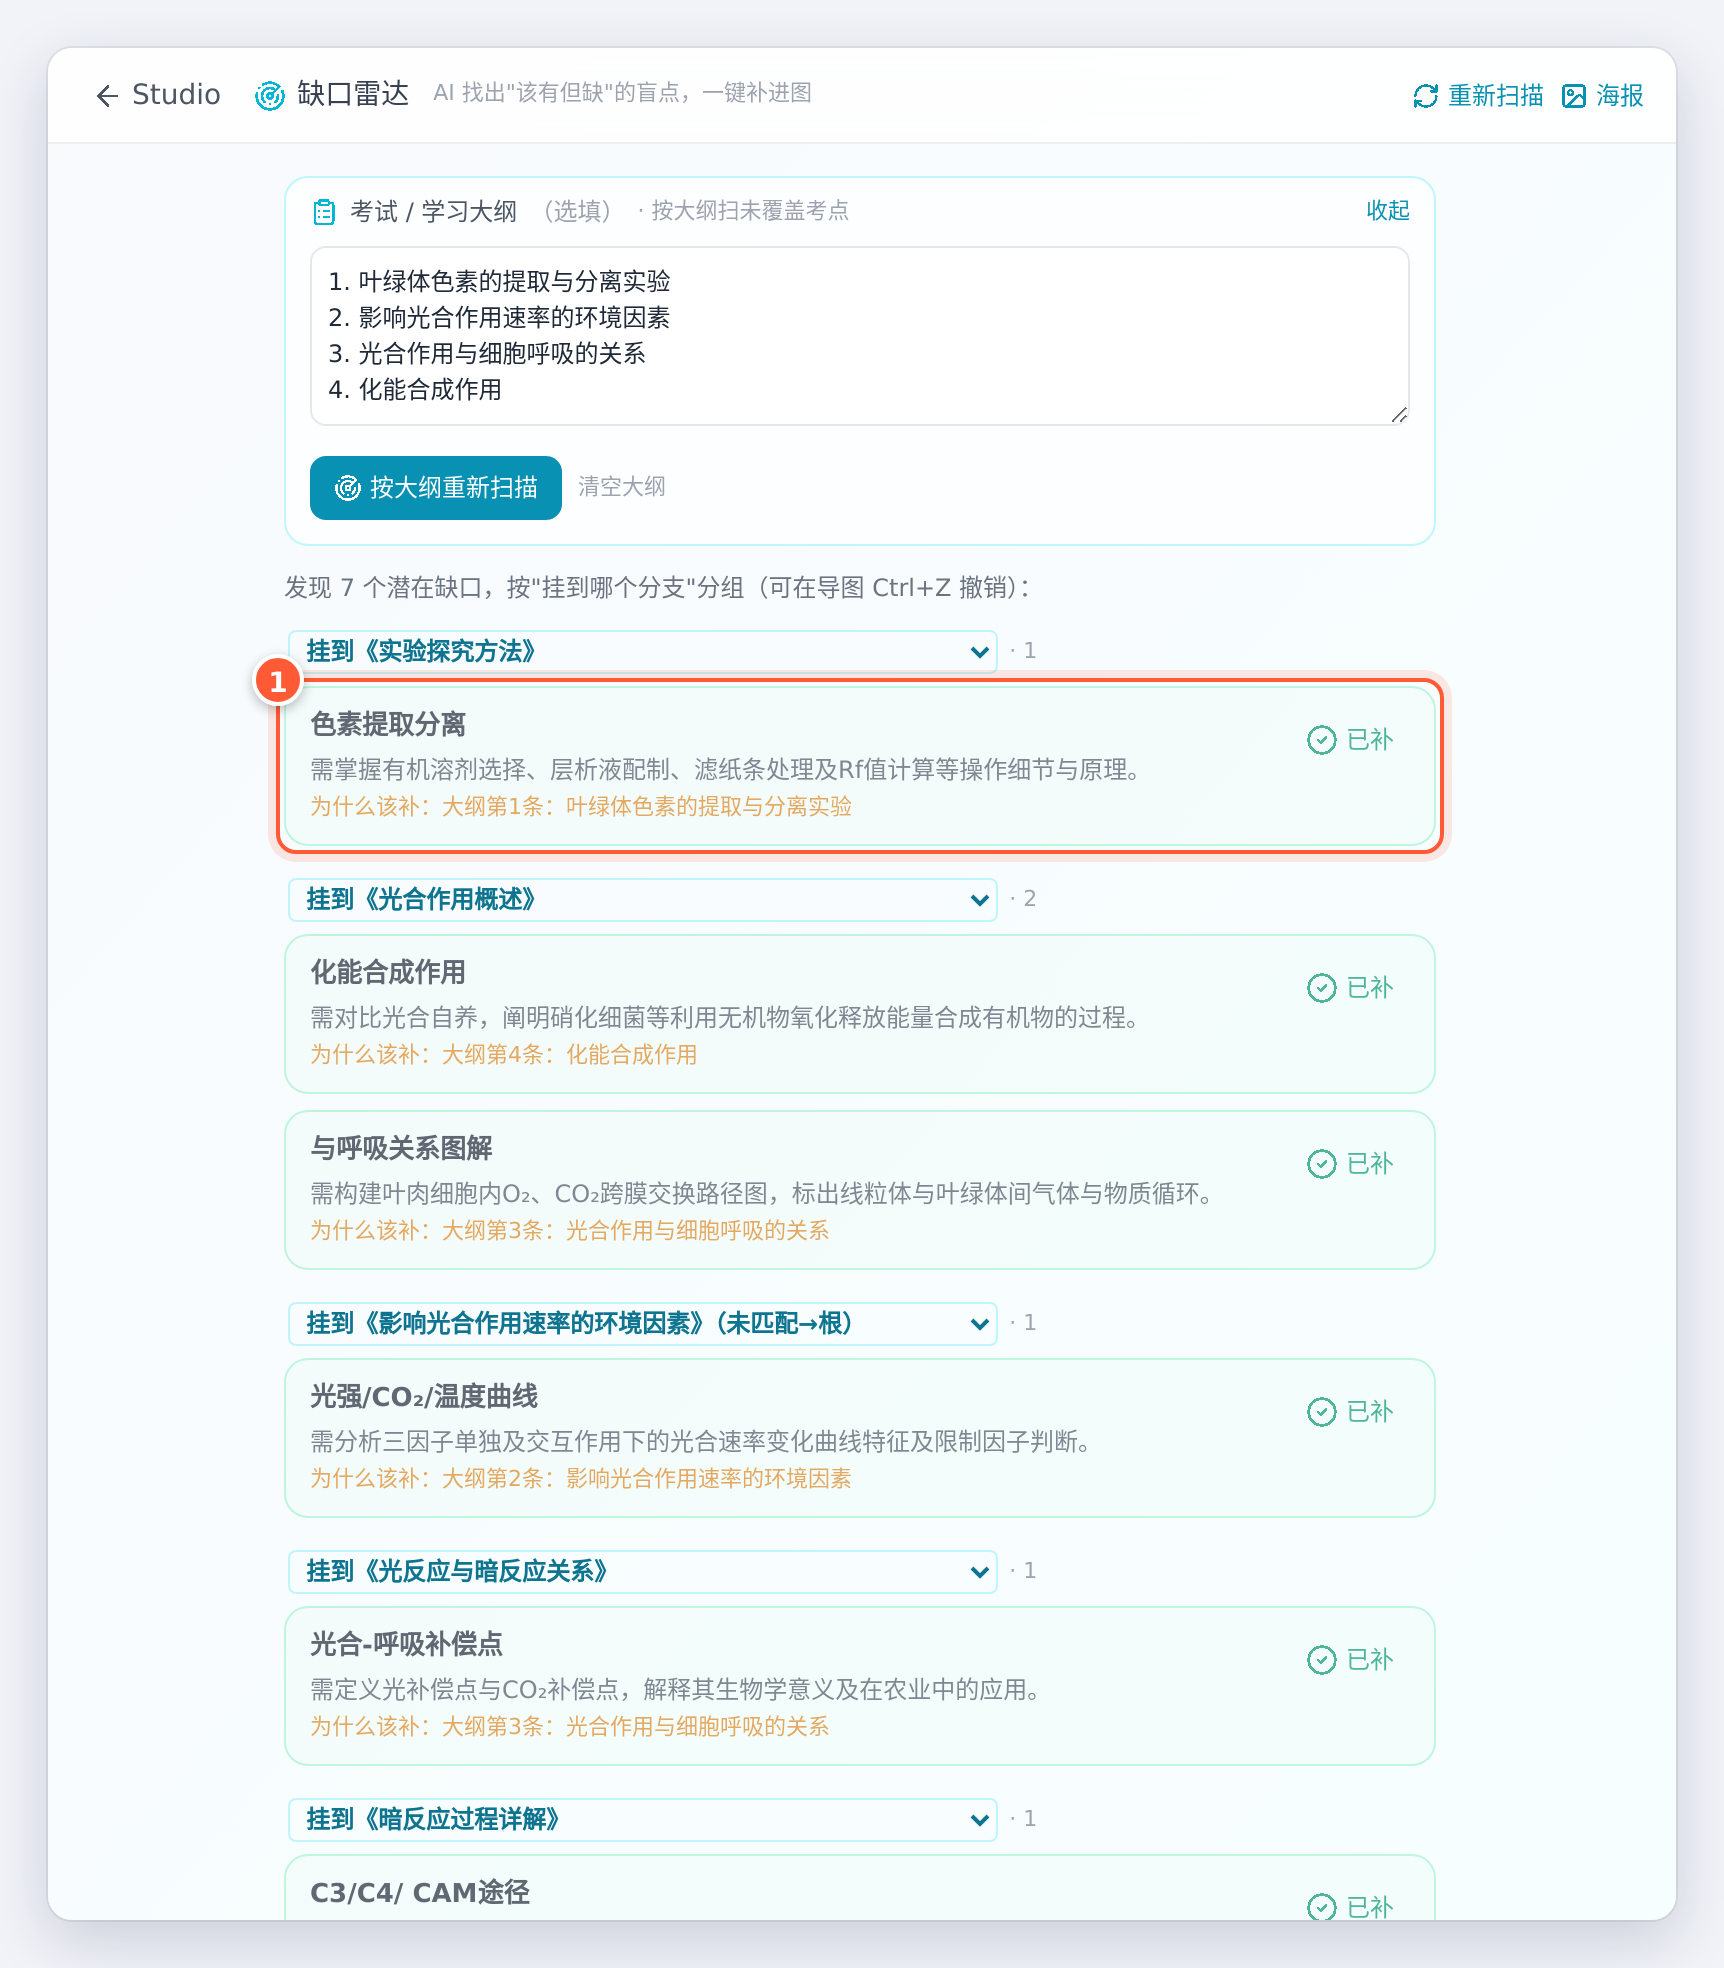Click the check icon on 化能合成作用 card

click(1322, 988)
